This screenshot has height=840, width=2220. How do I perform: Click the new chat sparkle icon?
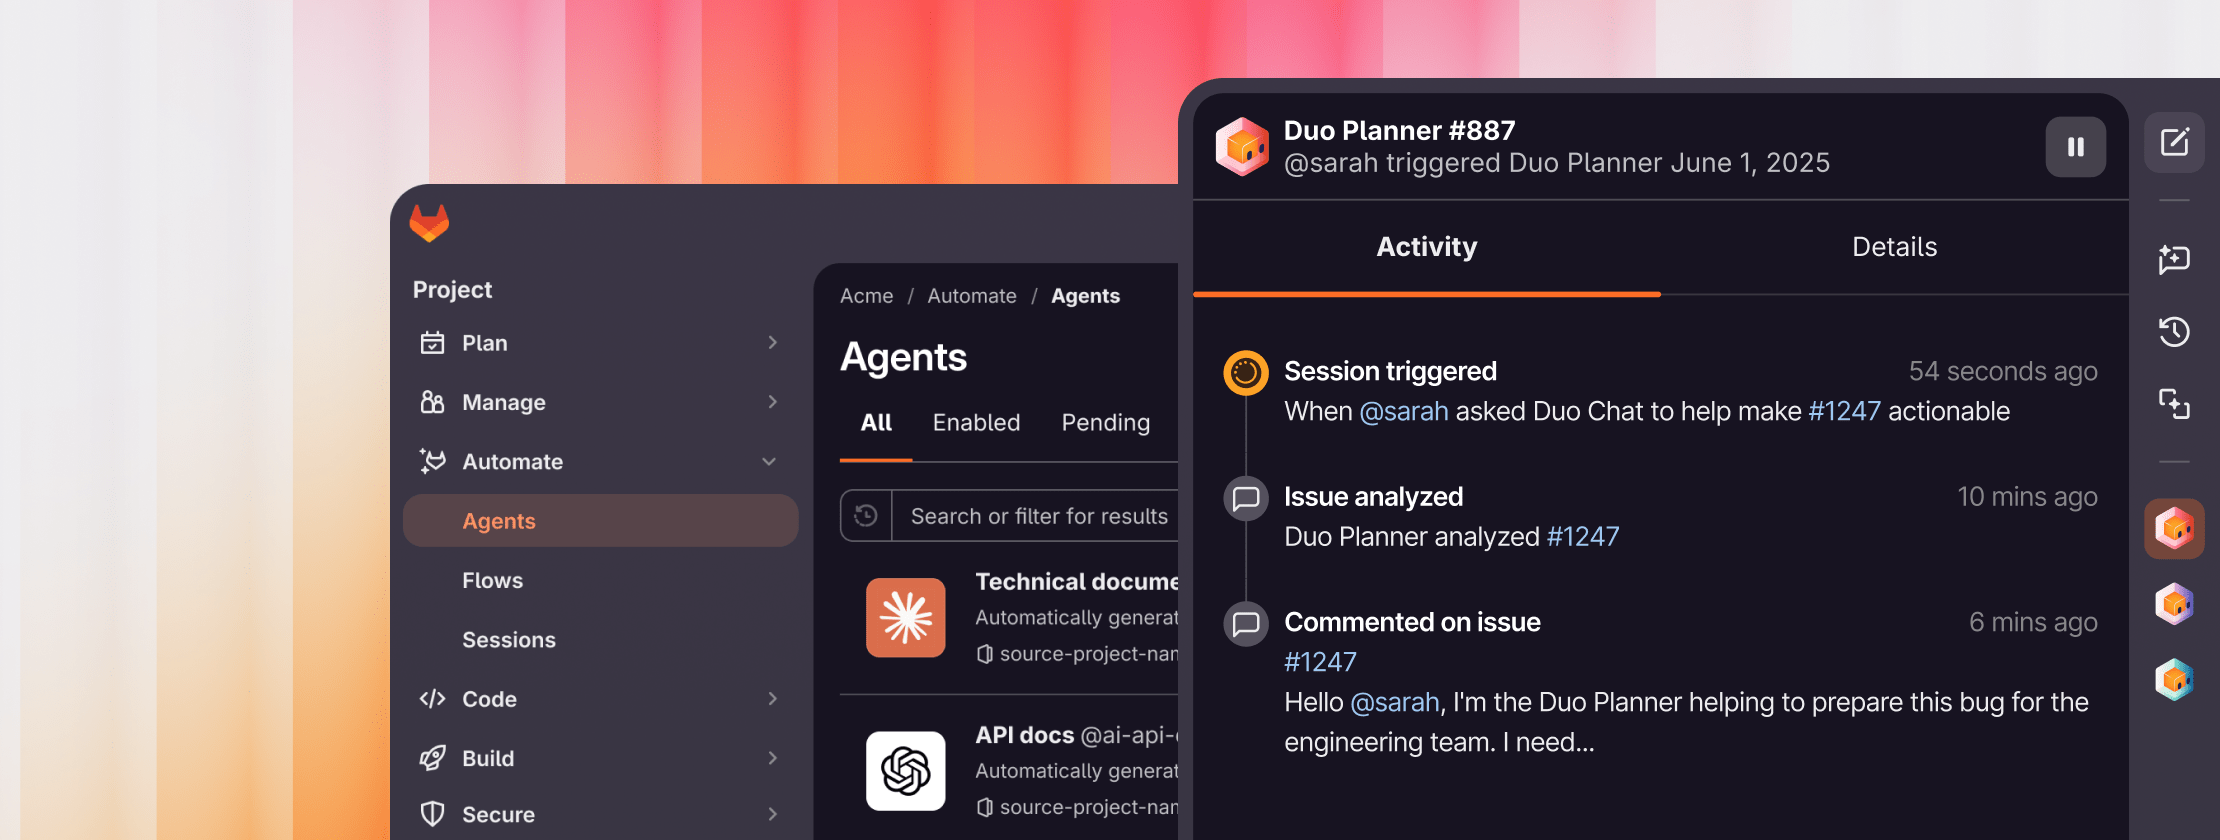pos(2174,259)
